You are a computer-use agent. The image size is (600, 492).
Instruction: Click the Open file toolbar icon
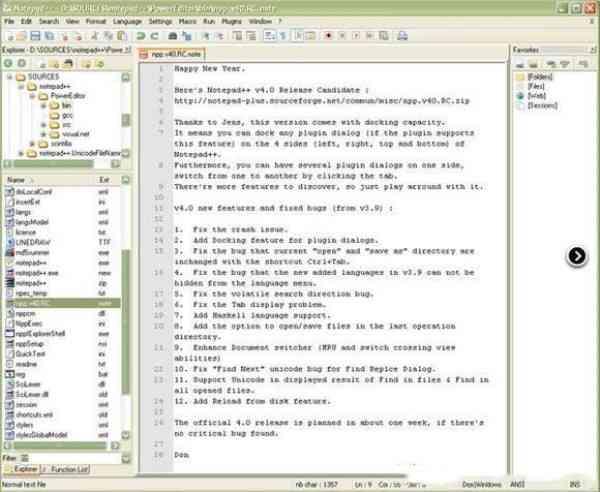[x=22, y=36]
